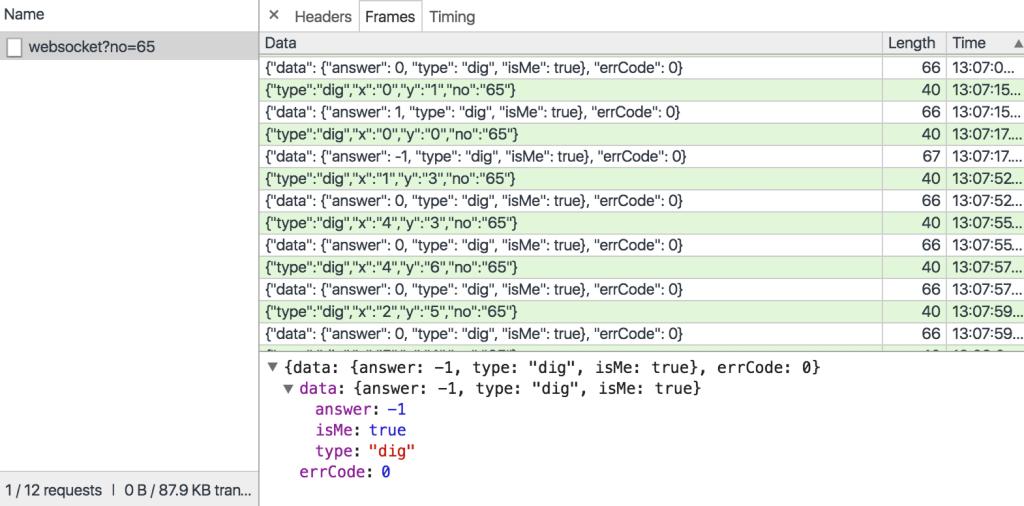Click the Length column header

pyautogui.click(x=911, y=43)
